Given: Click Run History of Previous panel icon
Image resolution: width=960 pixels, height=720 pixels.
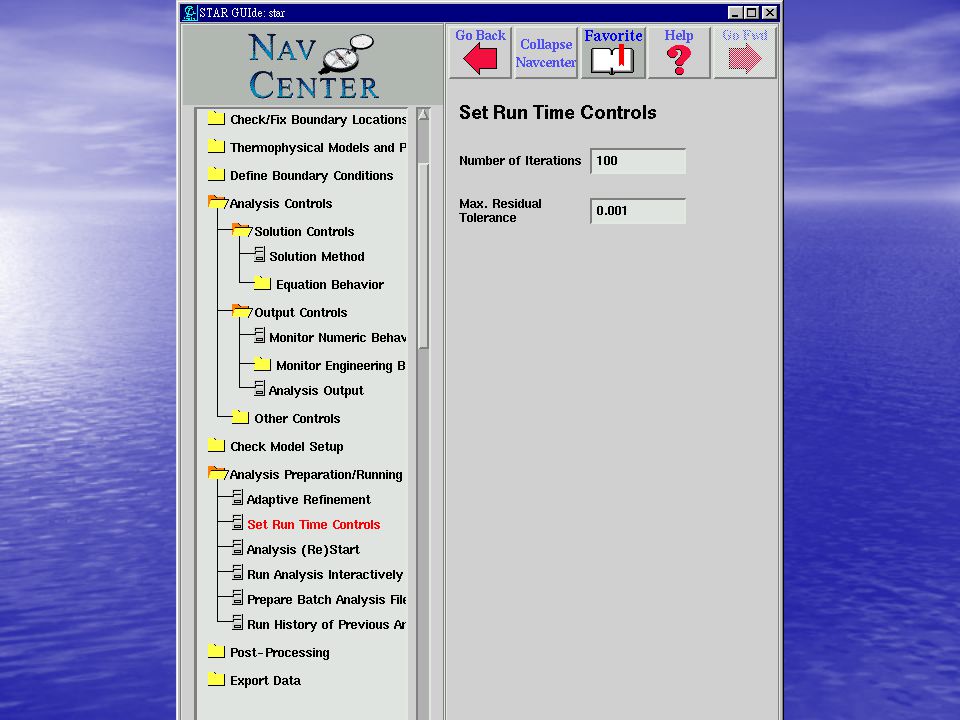Looking at the screenshot, I should click(x=238, y=623).
